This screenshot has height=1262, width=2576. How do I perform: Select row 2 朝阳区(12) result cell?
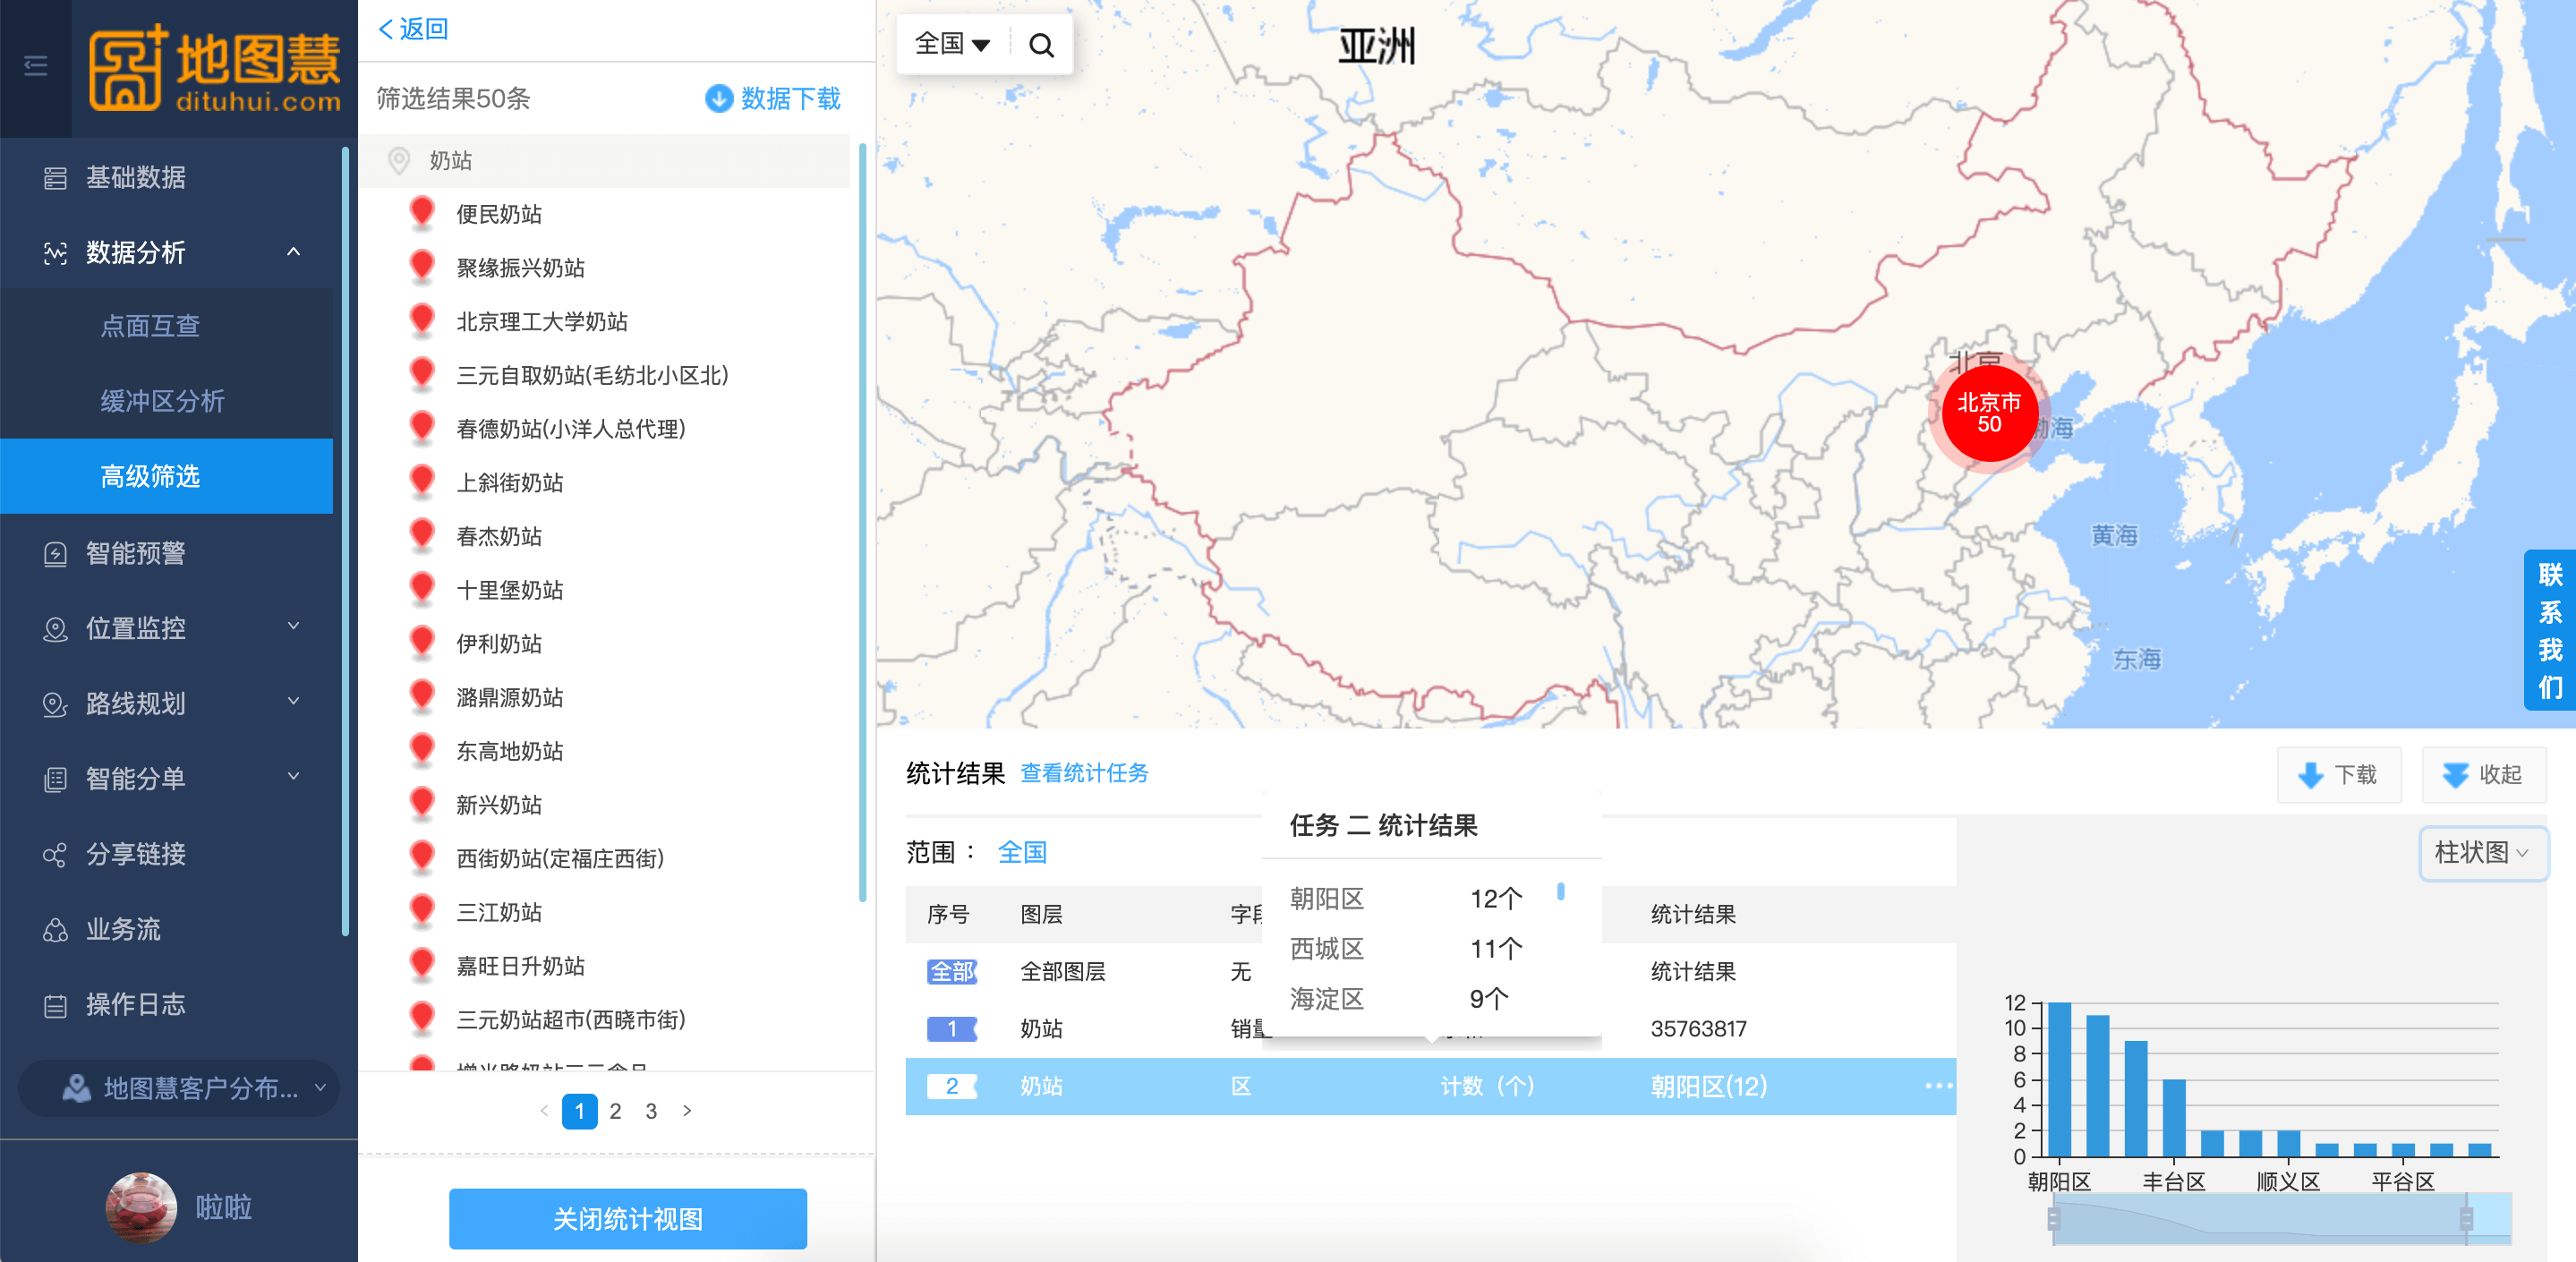pos(1708,1086)
